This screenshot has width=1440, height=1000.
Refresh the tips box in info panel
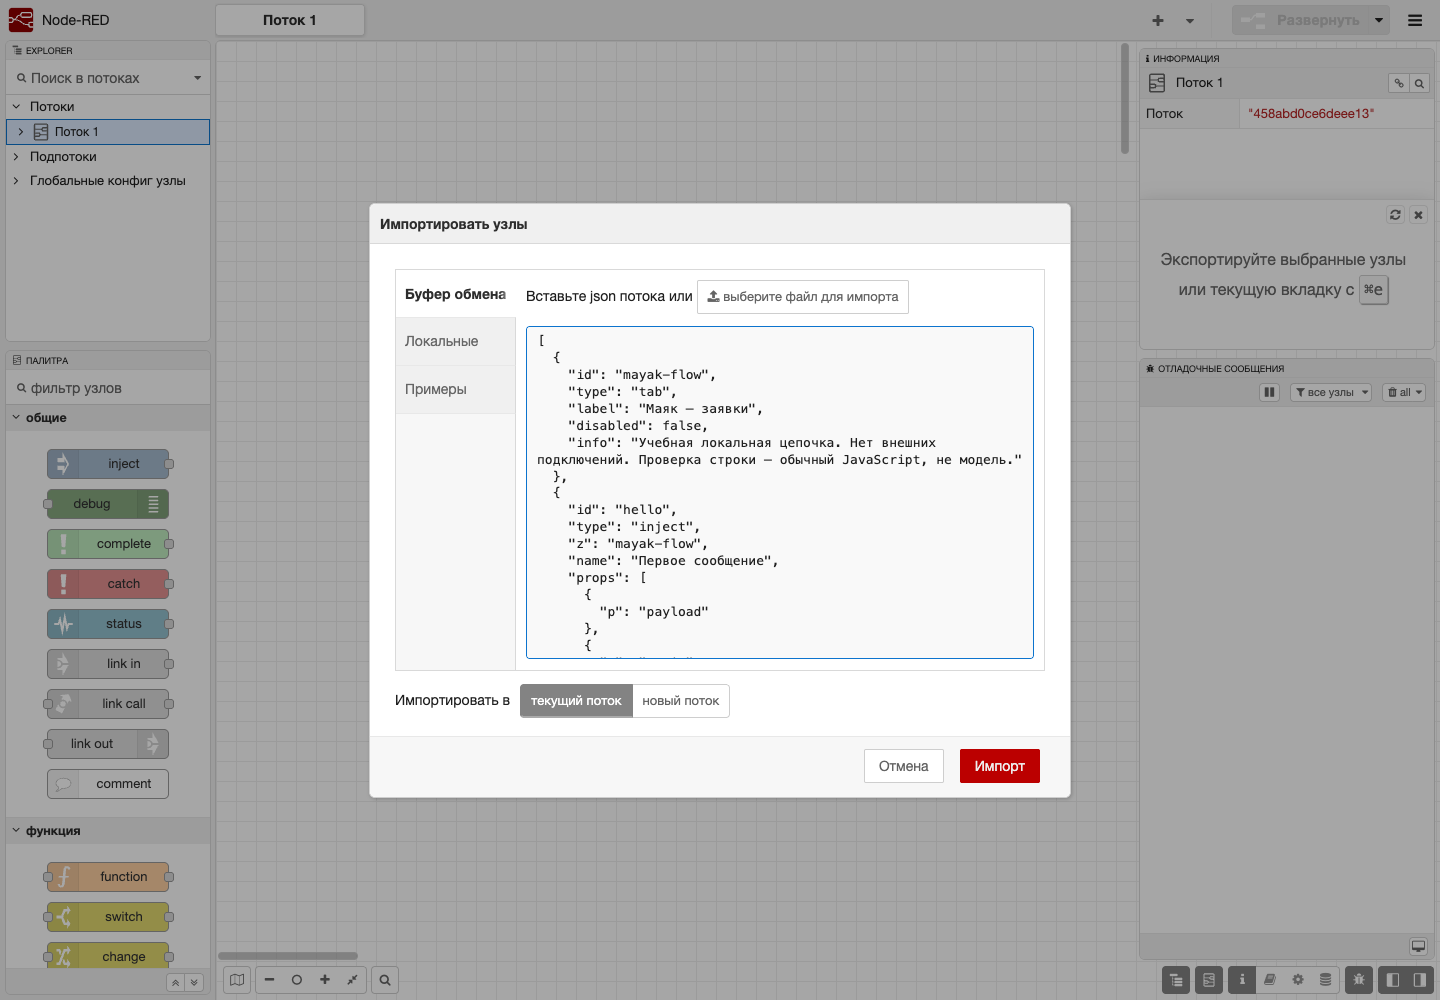point(1396,215)
